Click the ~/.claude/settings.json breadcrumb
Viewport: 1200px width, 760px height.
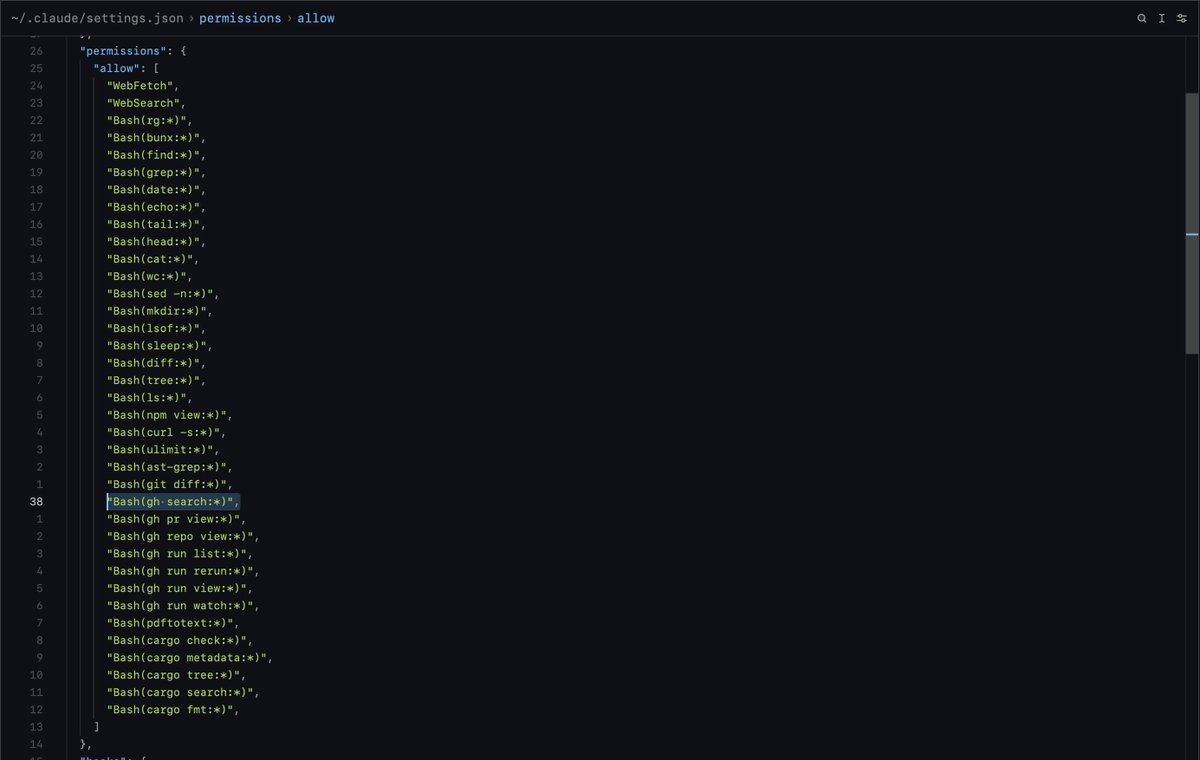pyautogui.click(x=100, y=18)
